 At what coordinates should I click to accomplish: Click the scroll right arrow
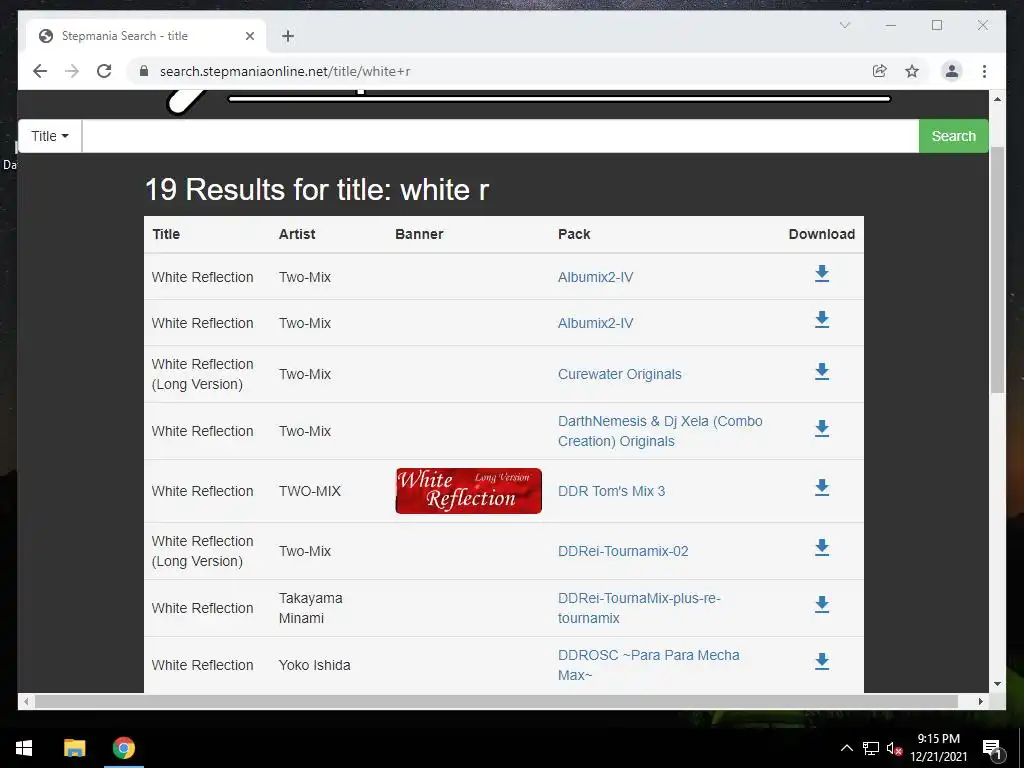pyautogui.click(x=980, y=701)
